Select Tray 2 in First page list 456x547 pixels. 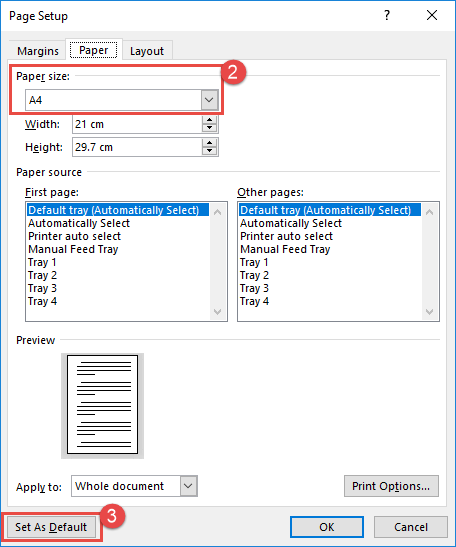click(118, 275)
